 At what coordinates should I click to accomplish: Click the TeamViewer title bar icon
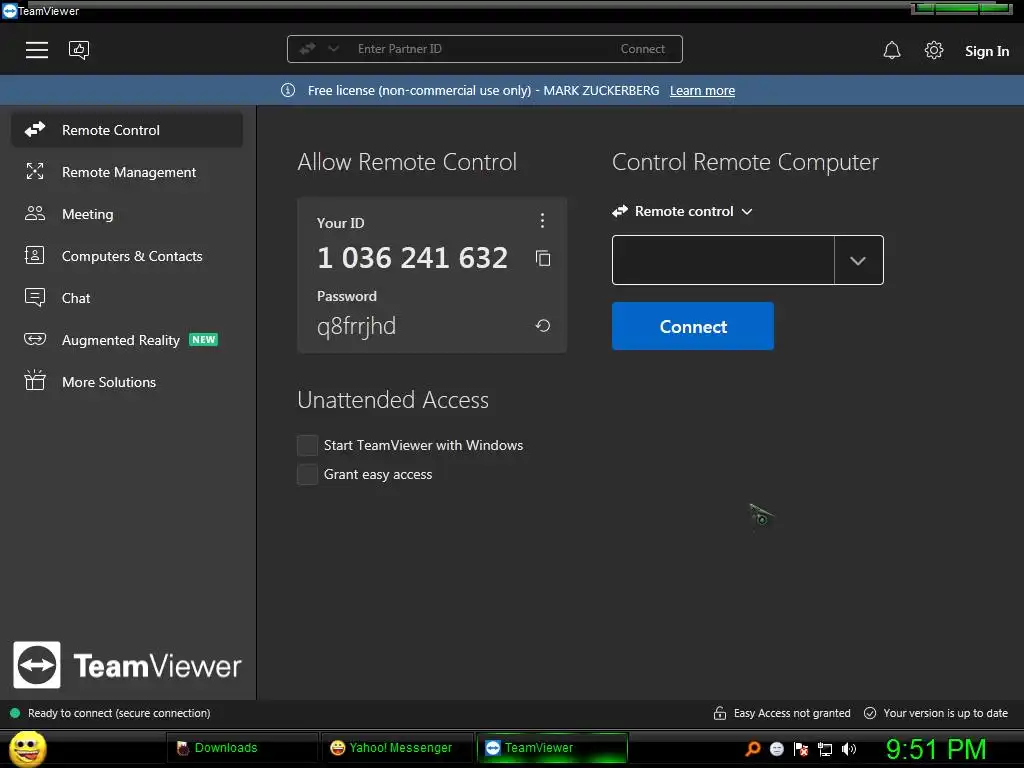tap(10, 10)
